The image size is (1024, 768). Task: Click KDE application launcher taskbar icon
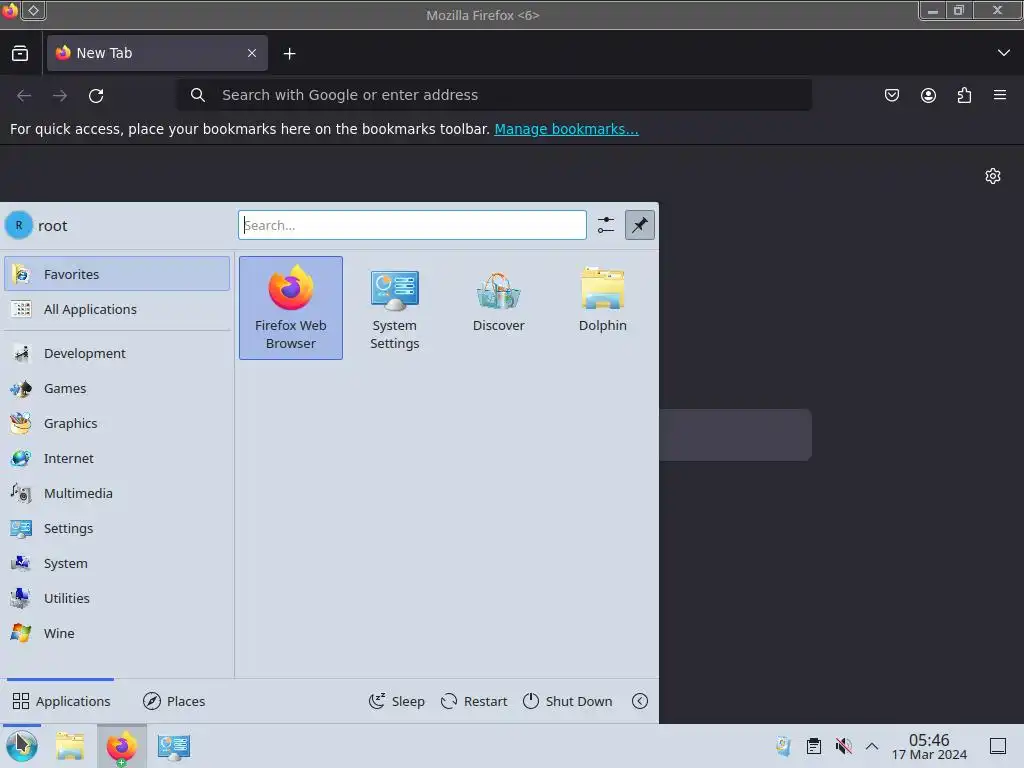[x=22, y=746]
